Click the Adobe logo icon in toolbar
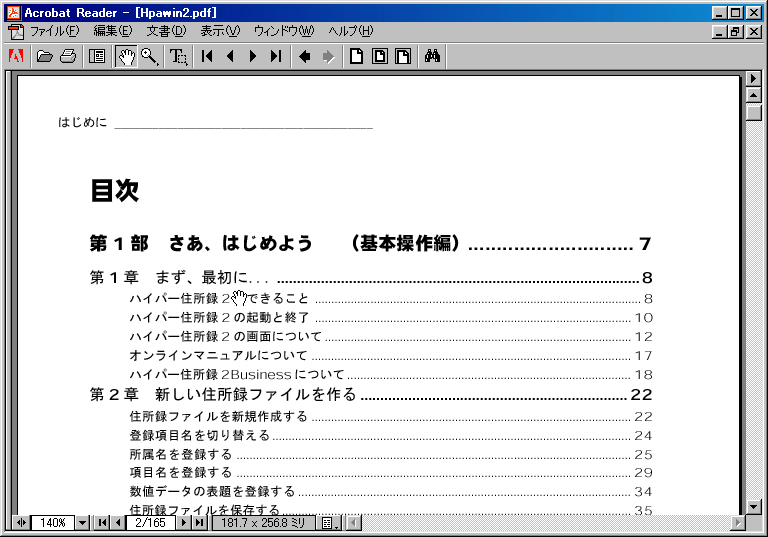The width and height of the screenshot is (768, 537). pos(15,56)
